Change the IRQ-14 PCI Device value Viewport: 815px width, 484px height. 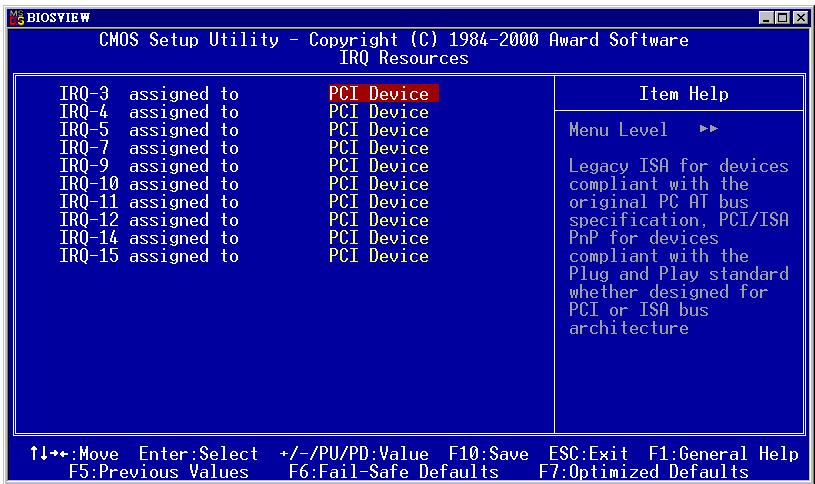(x=379, y=238)
